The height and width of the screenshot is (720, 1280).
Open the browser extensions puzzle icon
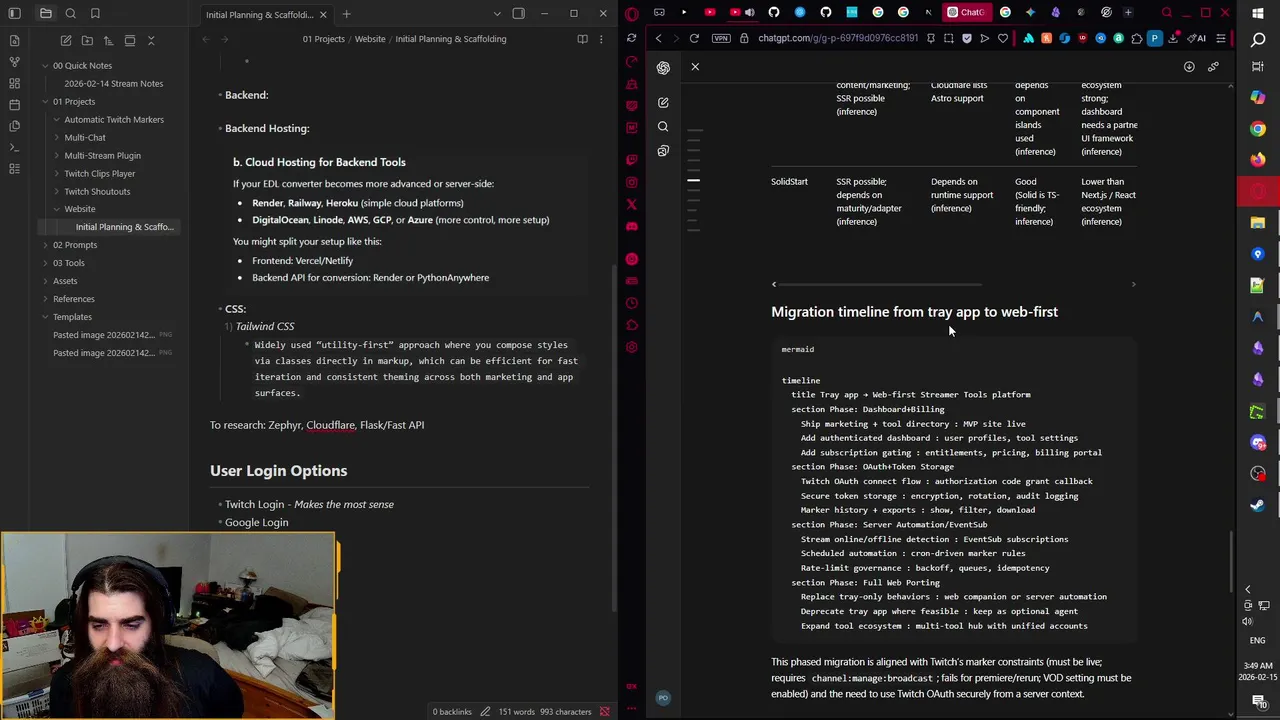1136,38
